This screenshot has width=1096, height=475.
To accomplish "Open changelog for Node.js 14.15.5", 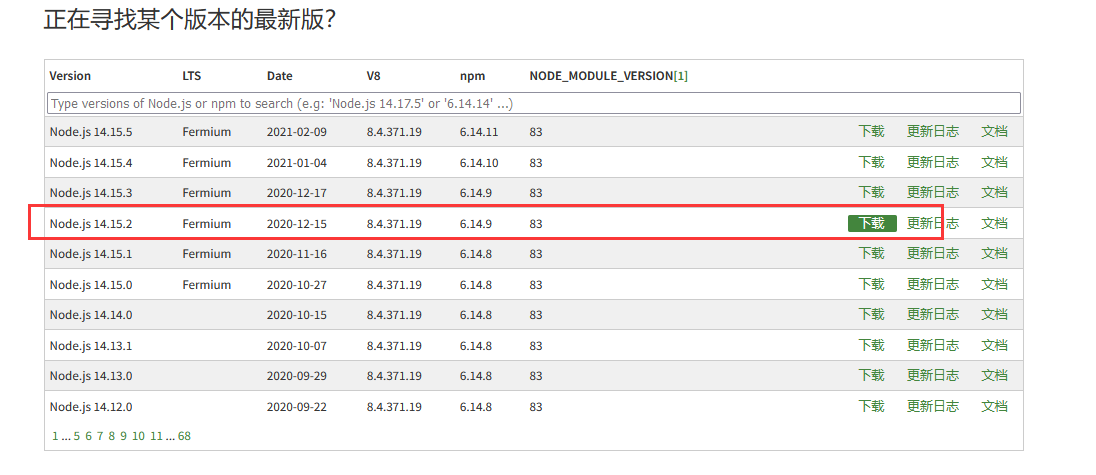I will [933, 131].
